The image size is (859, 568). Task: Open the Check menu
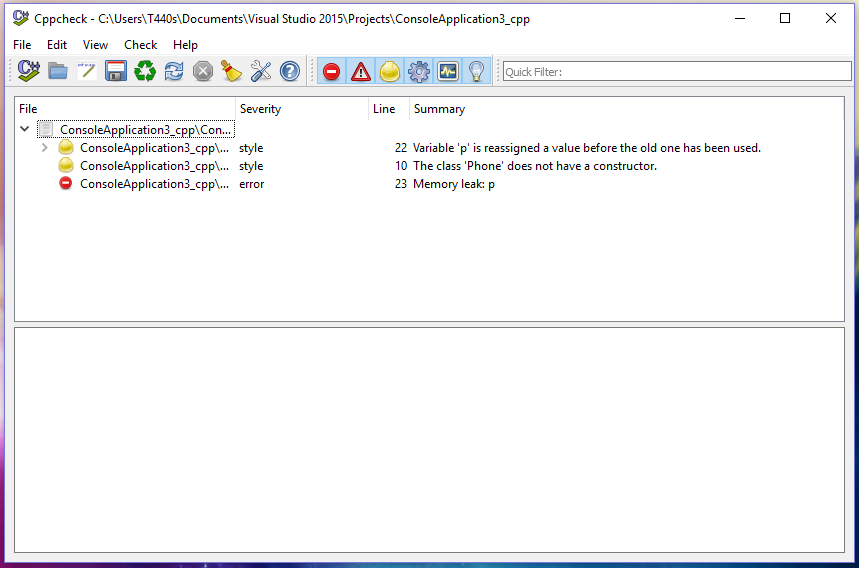[x=141, y=45]
